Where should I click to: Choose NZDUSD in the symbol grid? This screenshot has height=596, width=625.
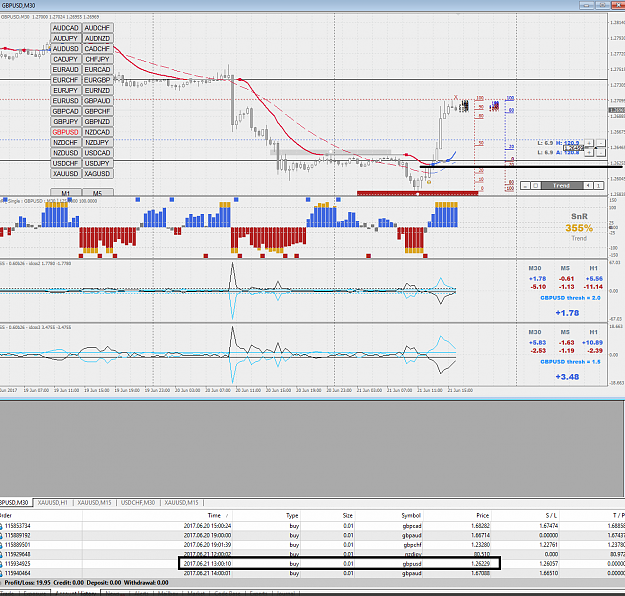tap(66, 153)
